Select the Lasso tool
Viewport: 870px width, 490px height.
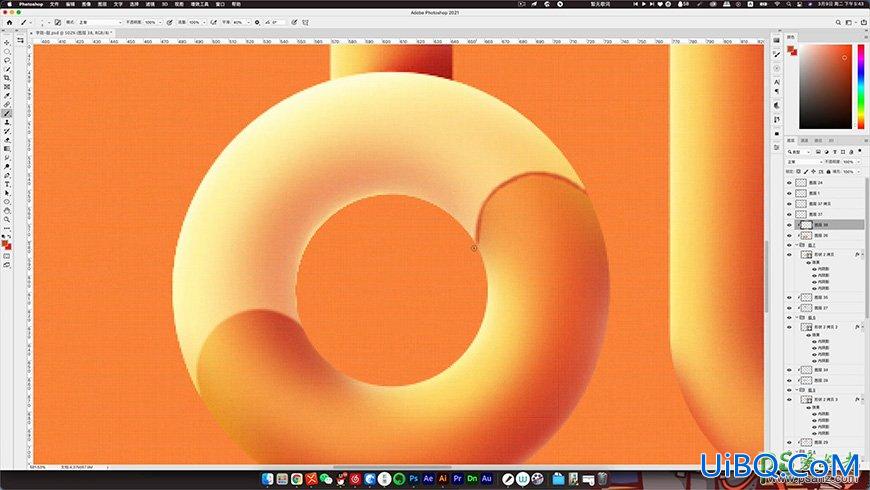(x=7, y=60)
